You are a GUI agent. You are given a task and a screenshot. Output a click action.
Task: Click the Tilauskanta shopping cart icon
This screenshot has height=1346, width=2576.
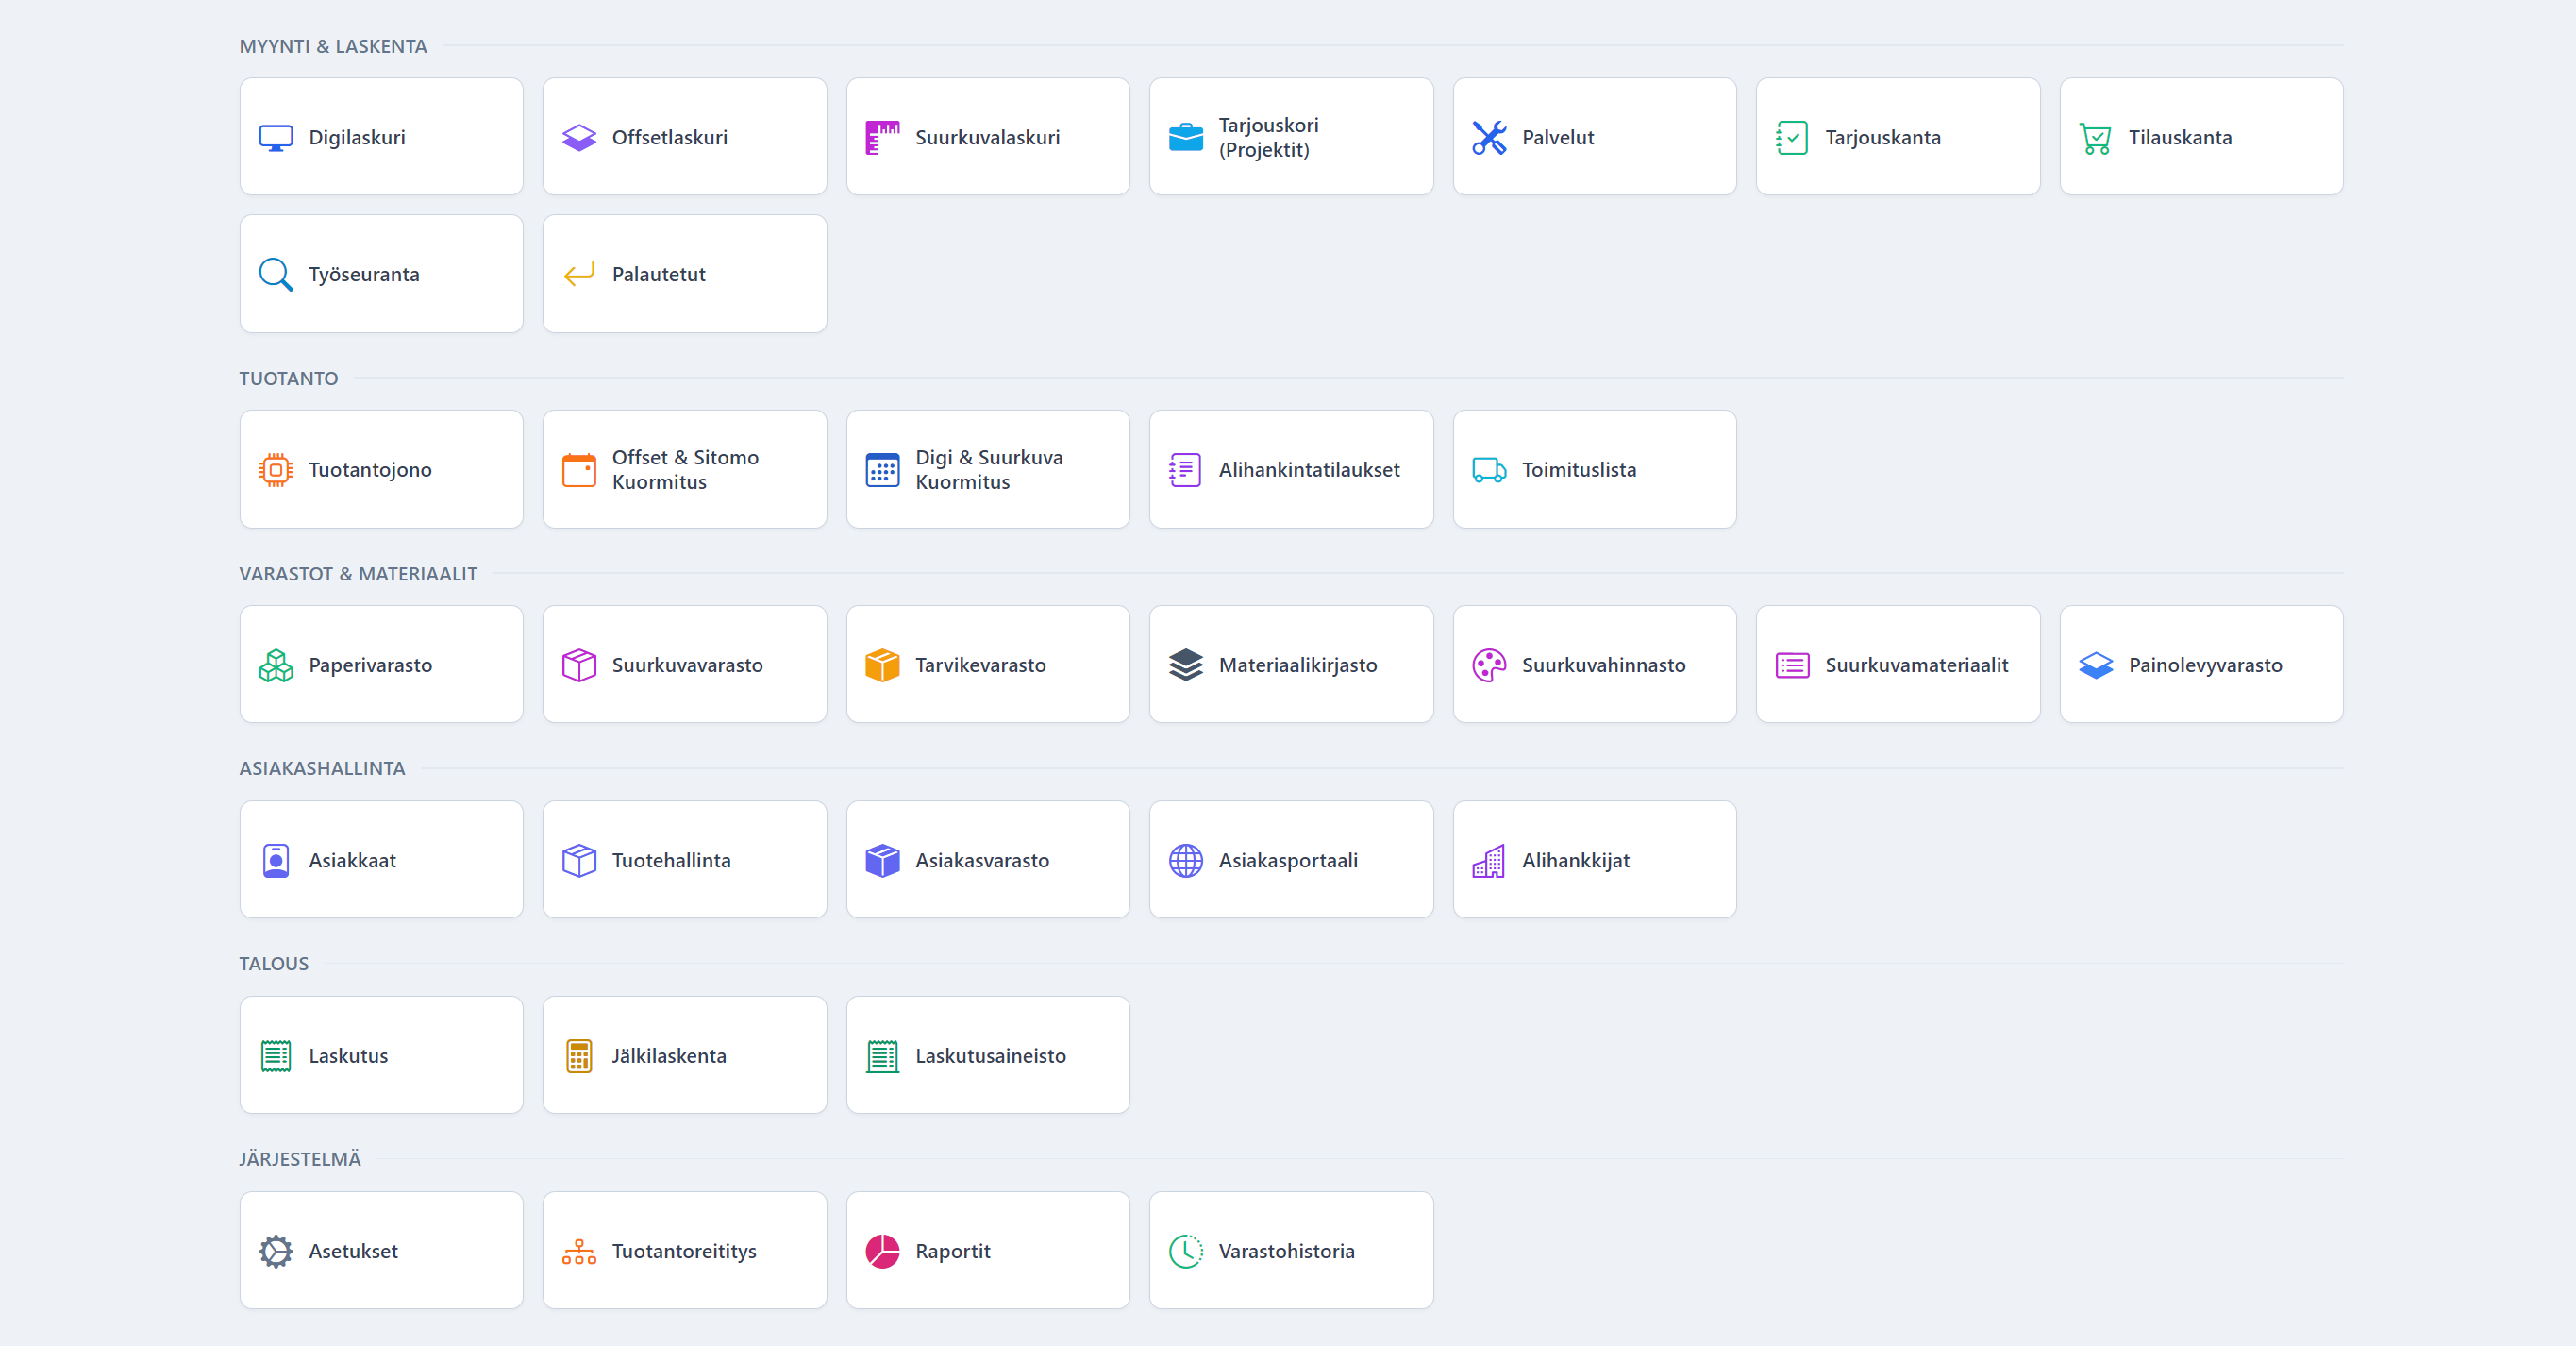pos(2095,138)
